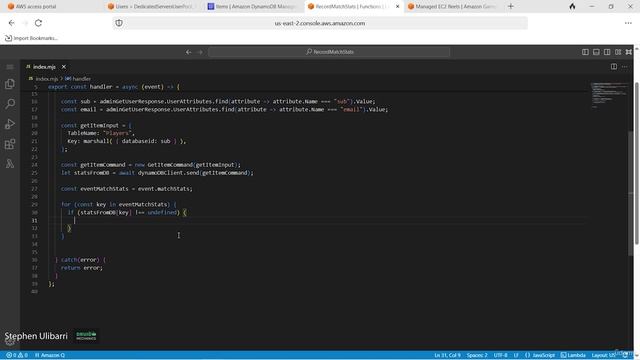Toggle primary side bar layout icon
The image size is (640, 360).
(x=585, y=52)
